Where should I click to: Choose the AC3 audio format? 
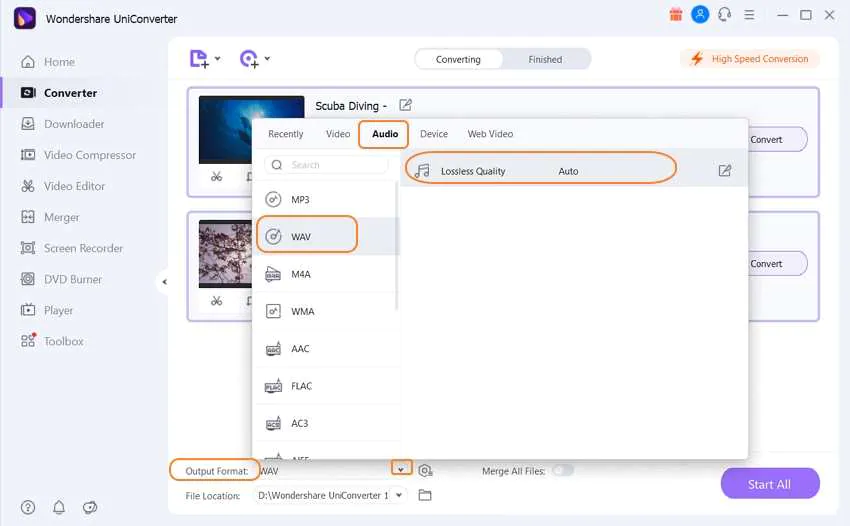[326, 423]
